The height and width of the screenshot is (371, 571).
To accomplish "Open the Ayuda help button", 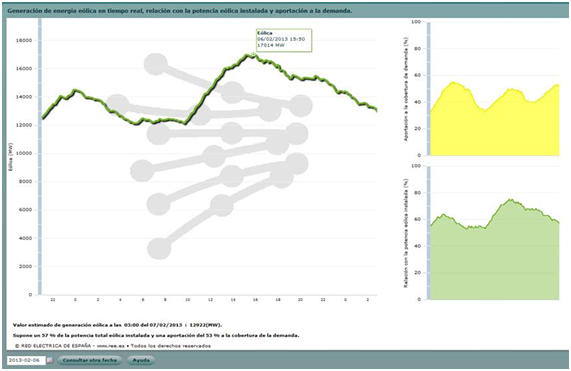I will click(x=141, y=360).
